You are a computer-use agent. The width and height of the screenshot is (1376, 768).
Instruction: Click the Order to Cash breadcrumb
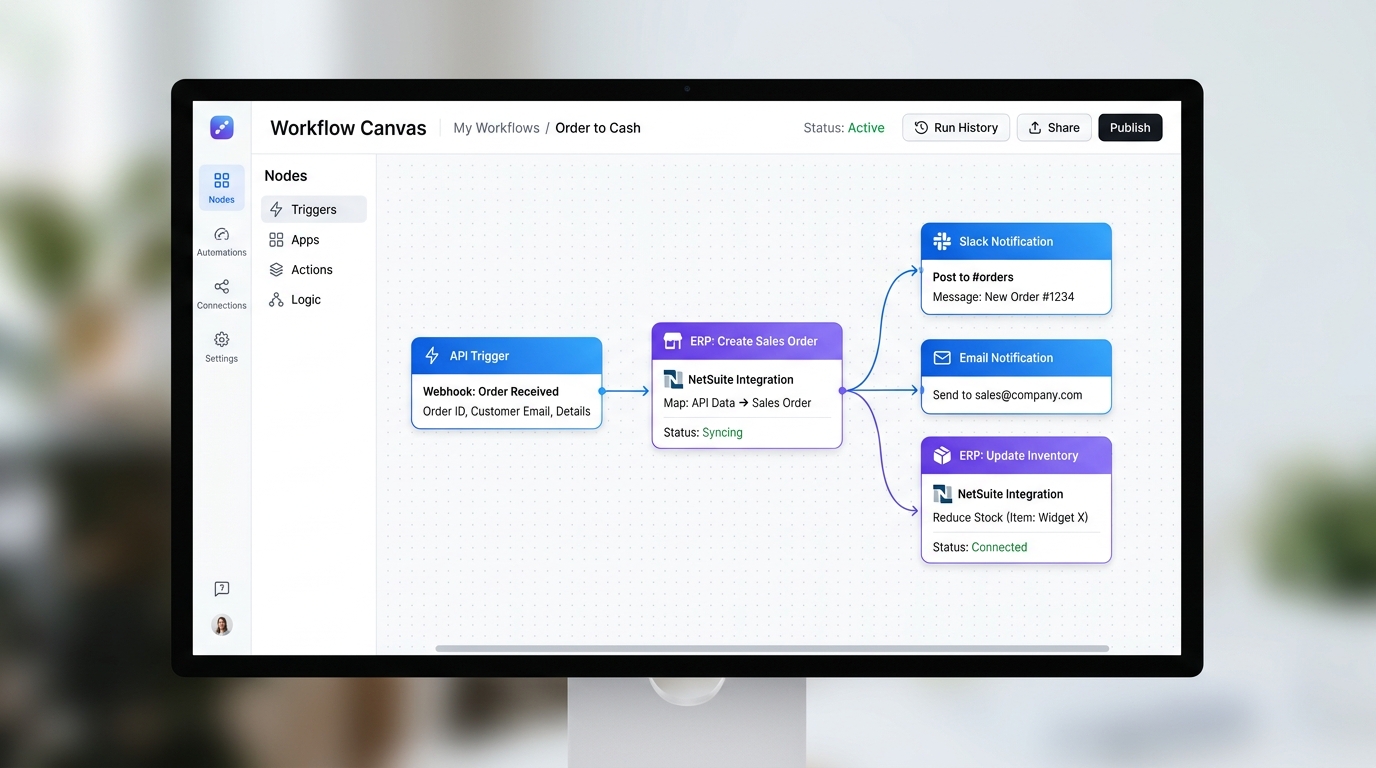[598, 128]
